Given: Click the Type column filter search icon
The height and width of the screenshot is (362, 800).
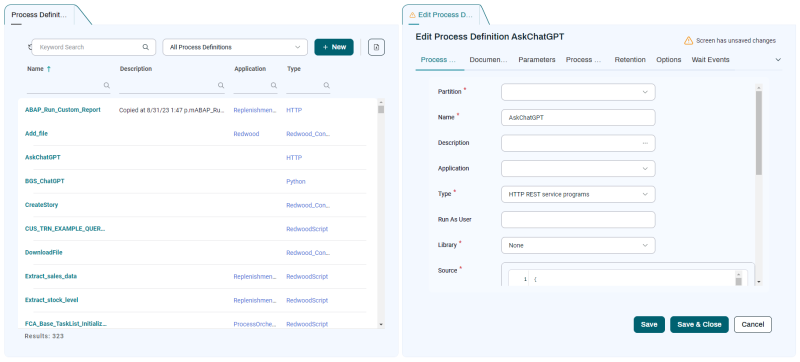Looking at the screenshot, I should click(x=327, y=85).
